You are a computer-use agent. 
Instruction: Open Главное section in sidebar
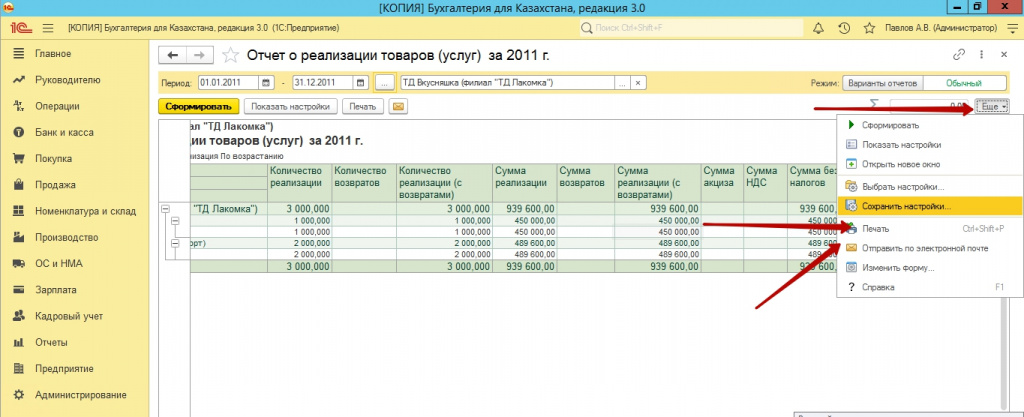coord(74,54)
